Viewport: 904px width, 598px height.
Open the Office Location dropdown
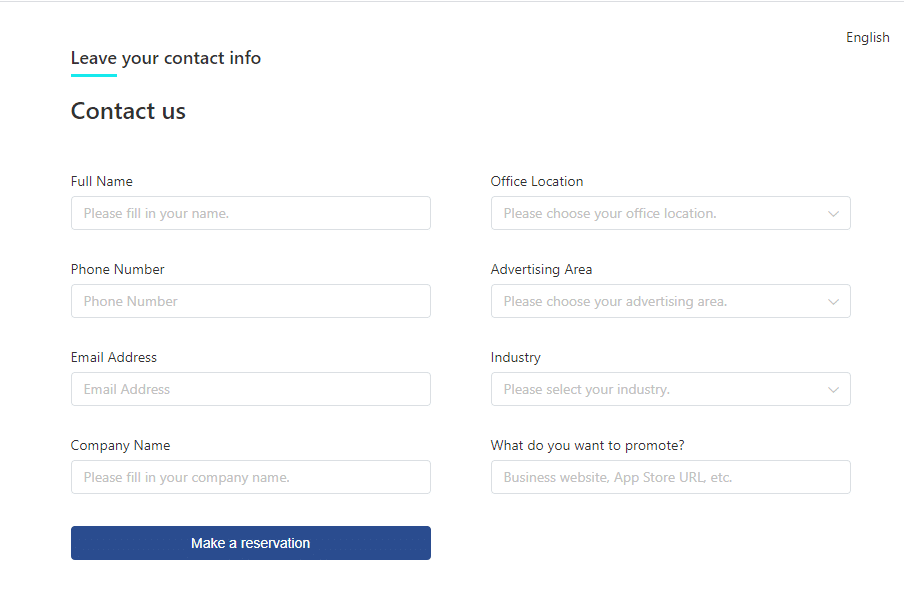[660, 213]
